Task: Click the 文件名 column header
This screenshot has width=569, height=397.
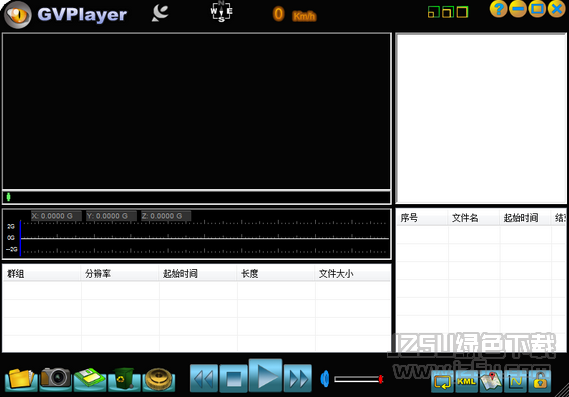Action: point(465,218)
